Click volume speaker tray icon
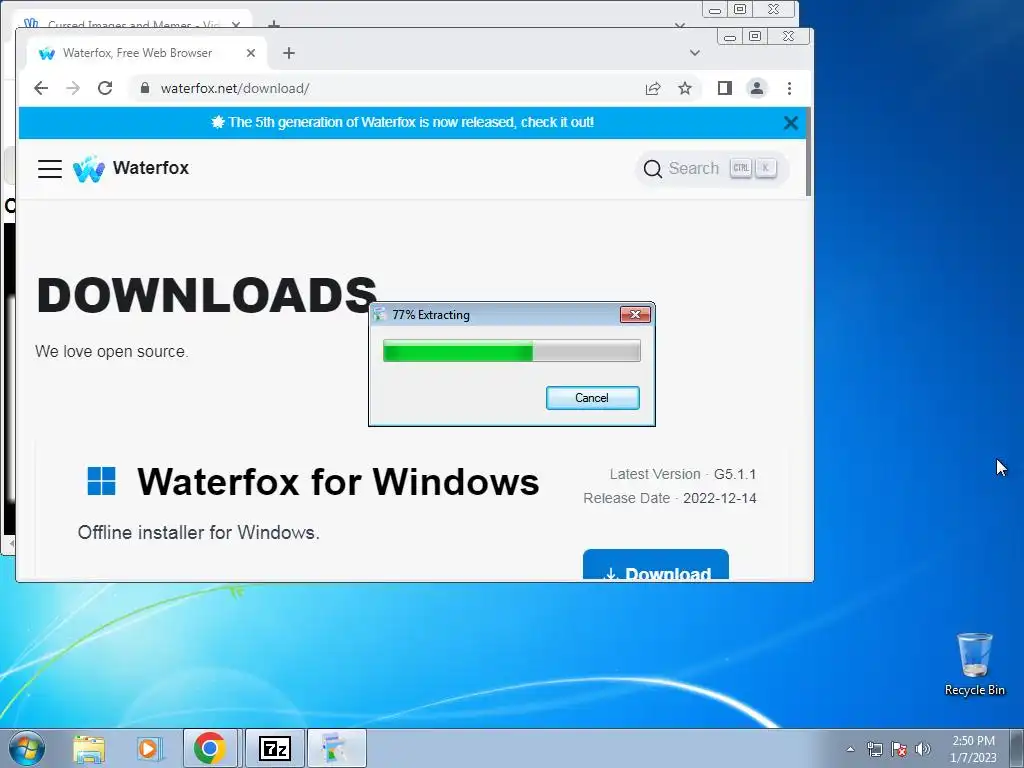 923,749
